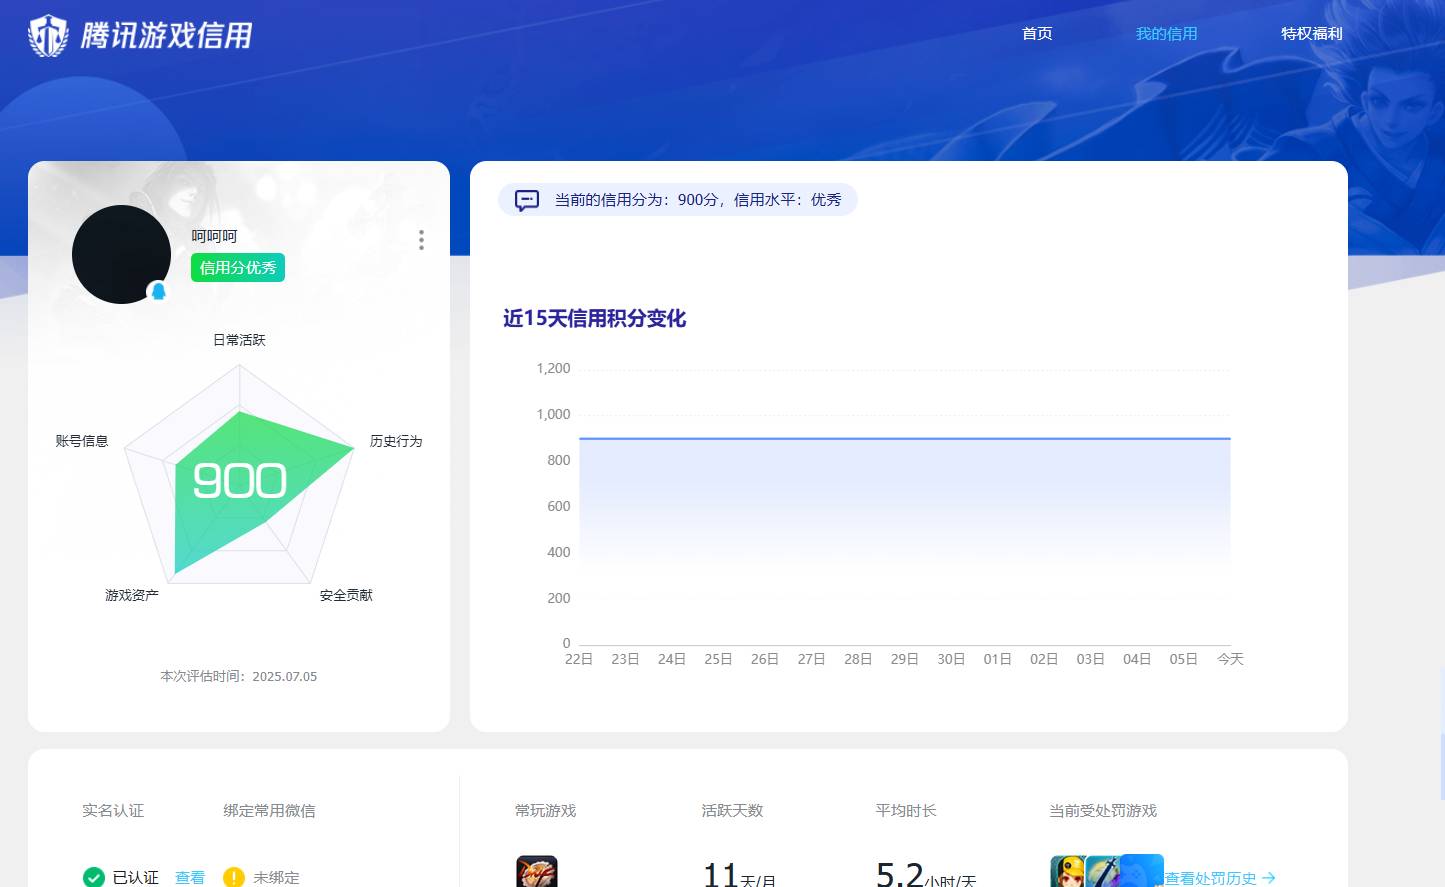Screen dimensions: 1445x887
Task: Click the 腾讯游戏信用 shield logo
Action: pos(48,34)
